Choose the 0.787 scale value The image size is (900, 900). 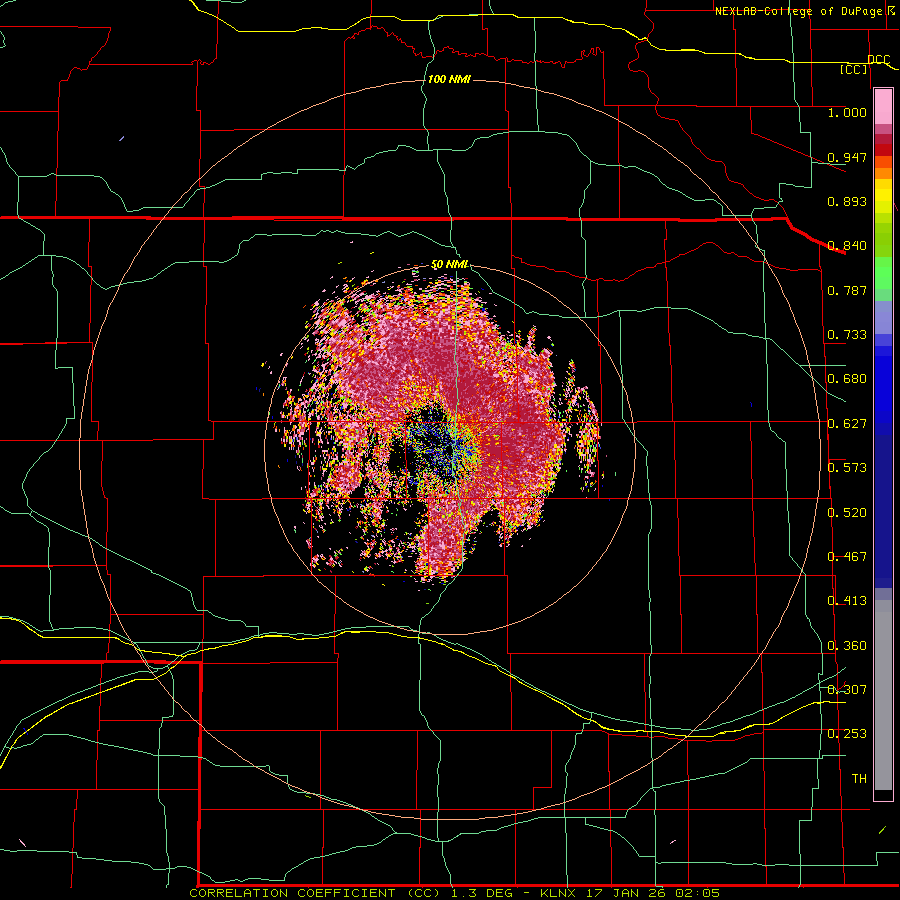pyautogui.click(x=847, y=290)
